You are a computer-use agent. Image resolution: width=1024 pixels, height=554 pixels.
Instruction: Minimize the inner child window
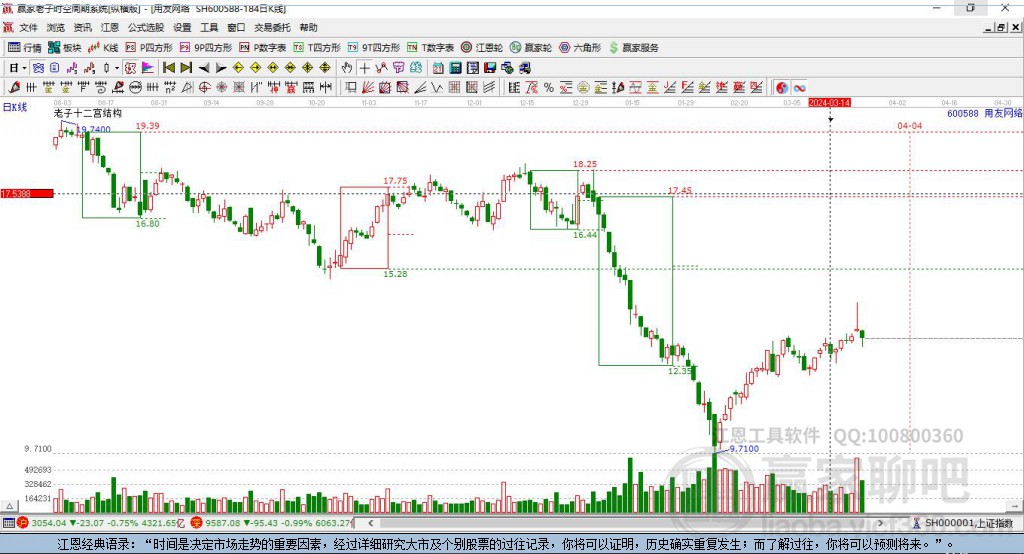pos(989,27)
